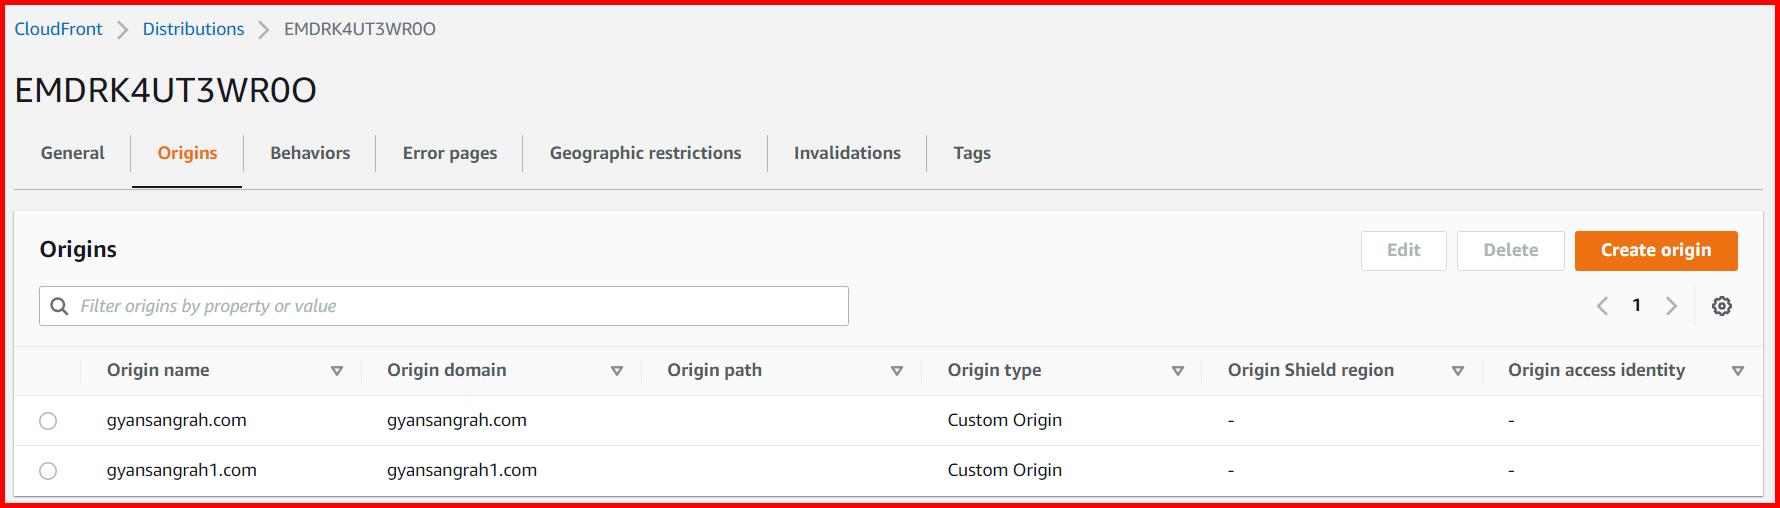This screenshot has height=508, width=1780.
Task: Click the Origin type column header
Action: click(995, 370)
